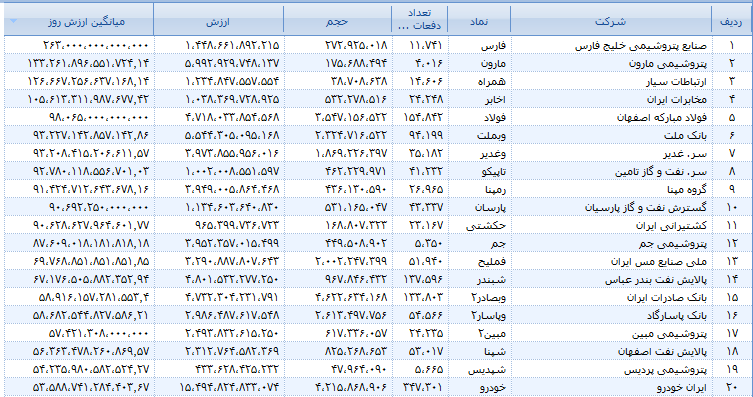Select company پتروشیمی جم

coord(673,243)
